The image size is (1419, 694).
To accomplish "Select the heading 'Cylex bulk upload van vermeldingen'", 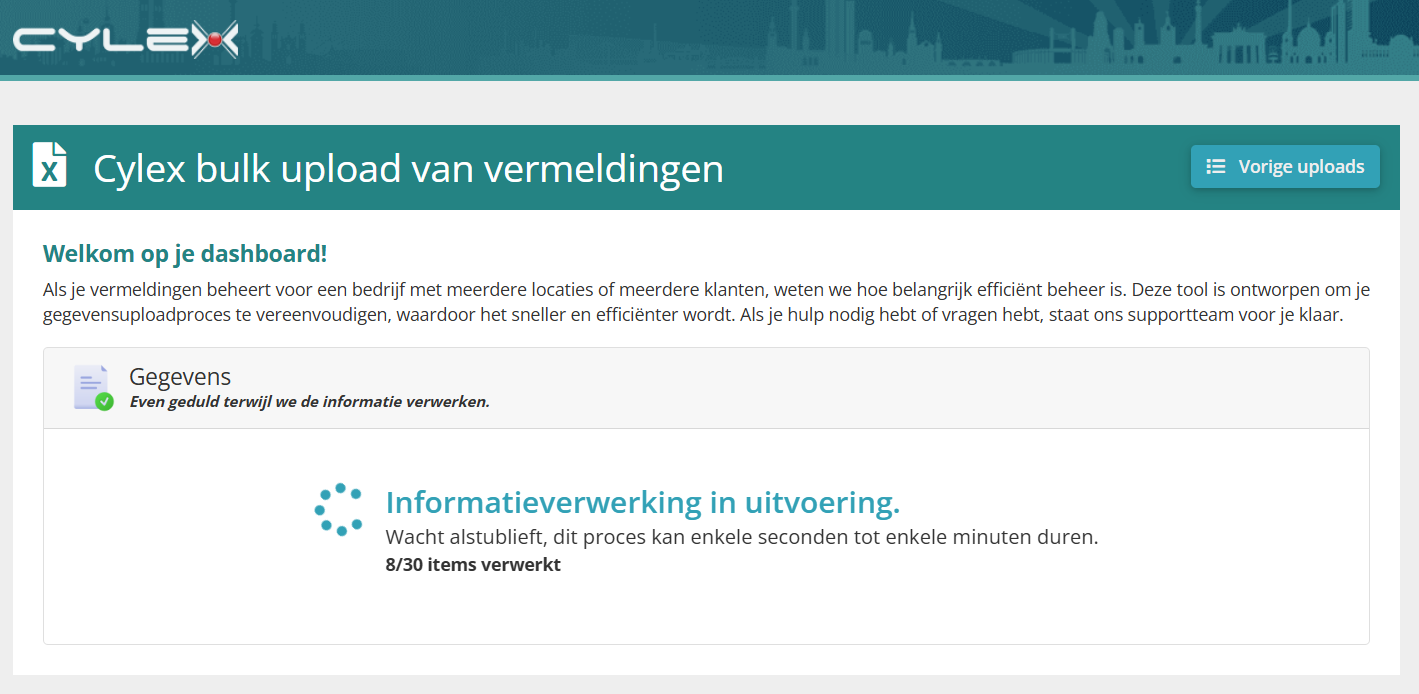I will point(408,168).
